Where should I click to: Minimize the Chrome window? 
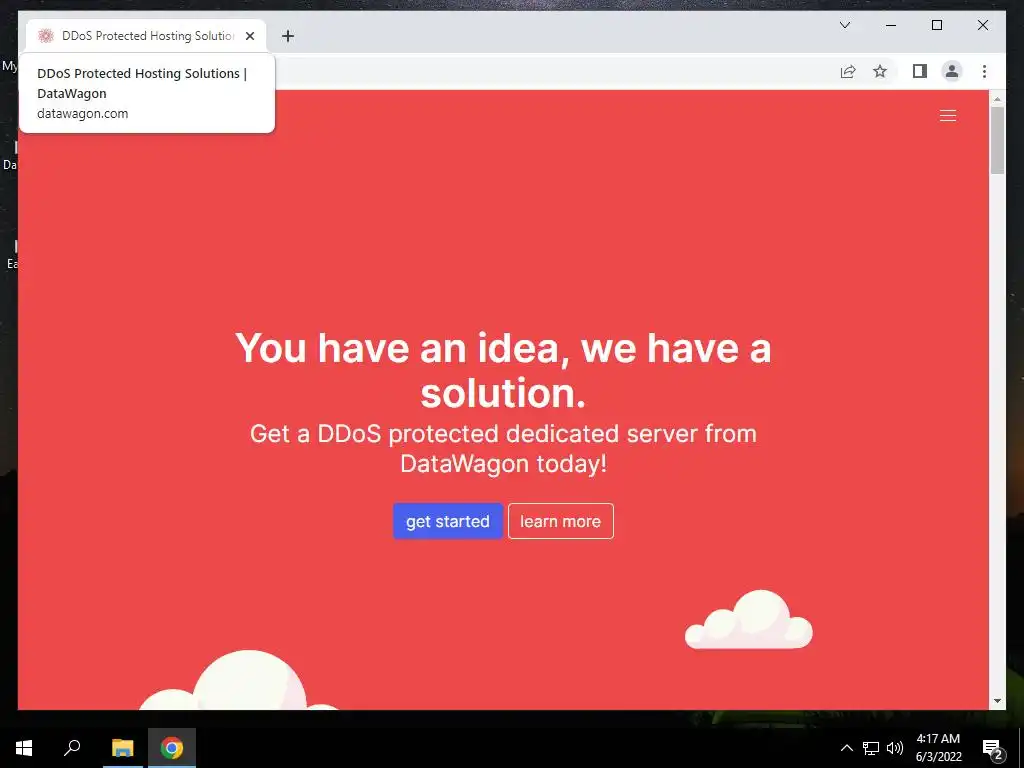[891, 25]
